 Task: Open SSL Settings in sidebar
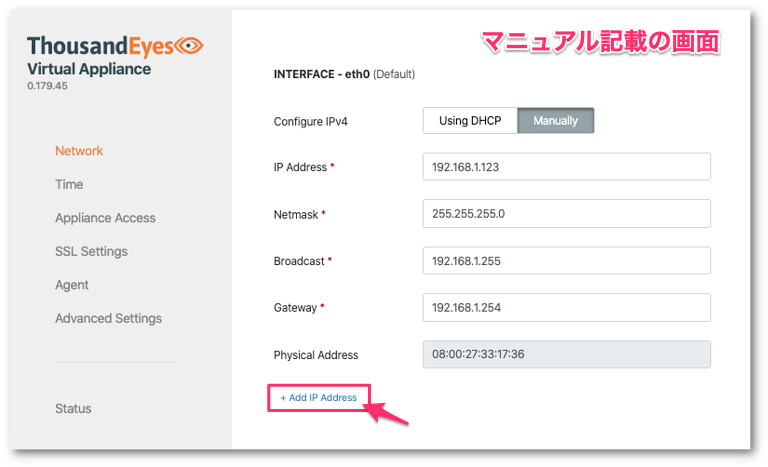(x=91, y=251)
